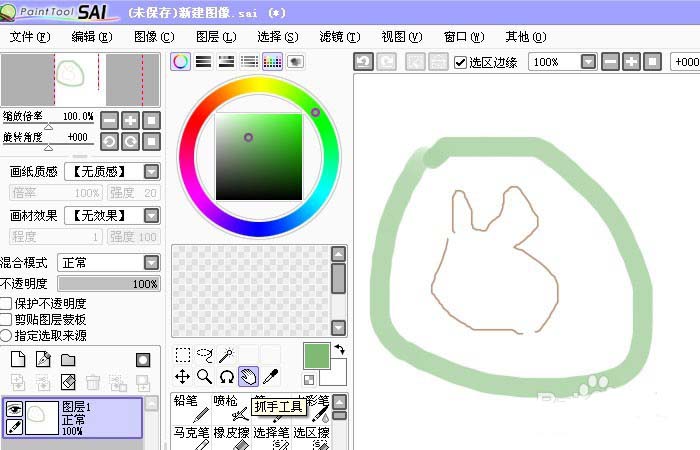Toggle the color mixer panel

point(250,62)
